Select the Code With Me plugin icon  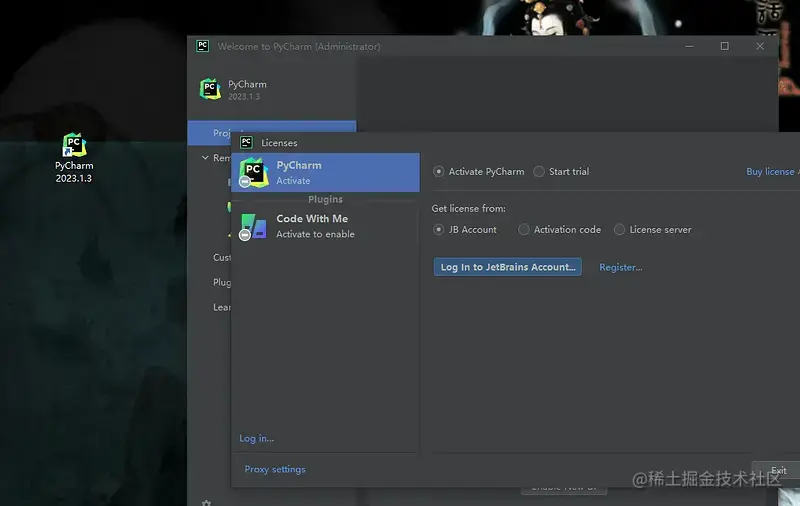253,226
